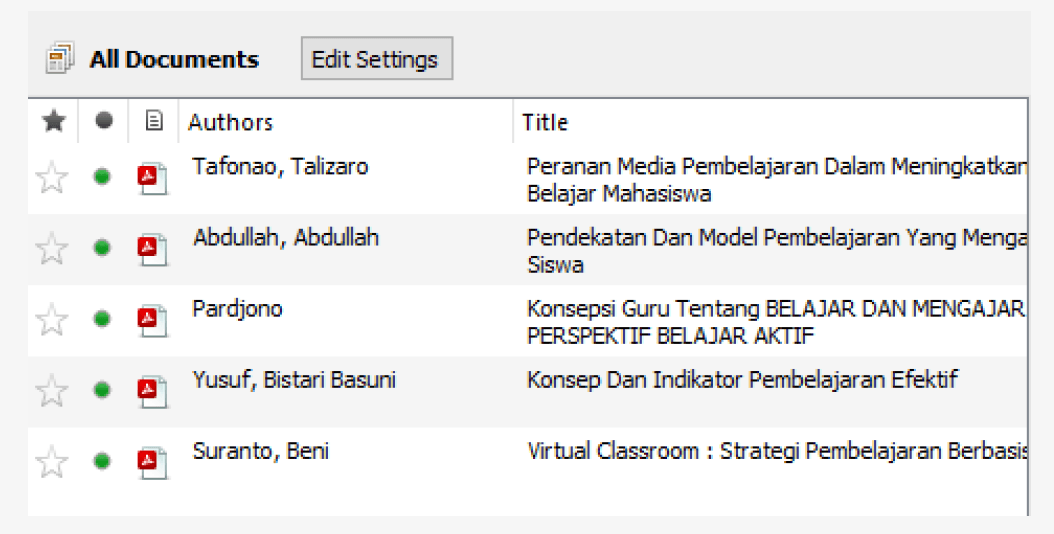Click the Edit Settings button
The width and height of the screenshot is (1054, 534).
[376, 59]
